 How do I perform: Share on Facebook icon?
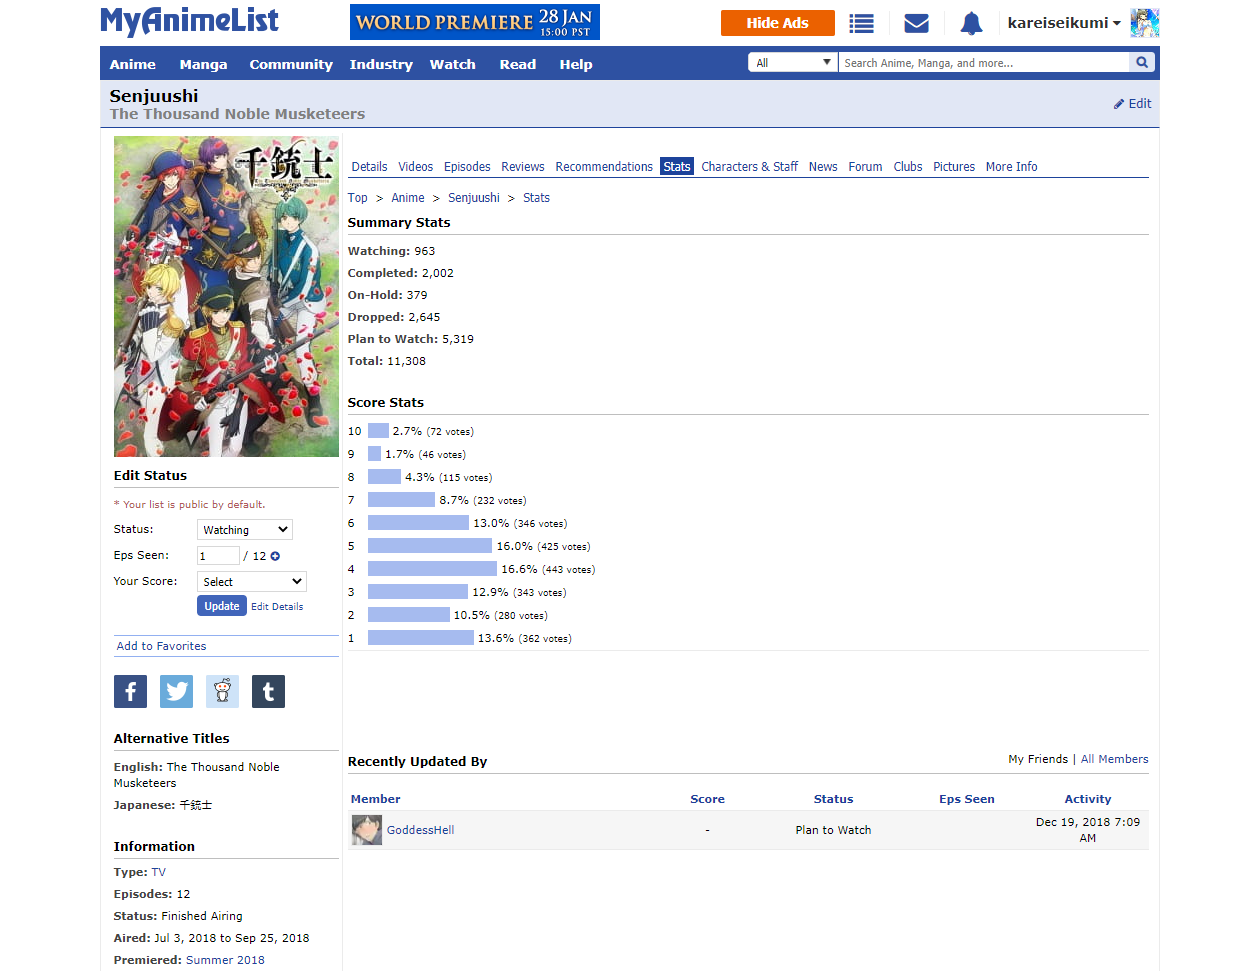pyautogui.click(x=130, y=691)
